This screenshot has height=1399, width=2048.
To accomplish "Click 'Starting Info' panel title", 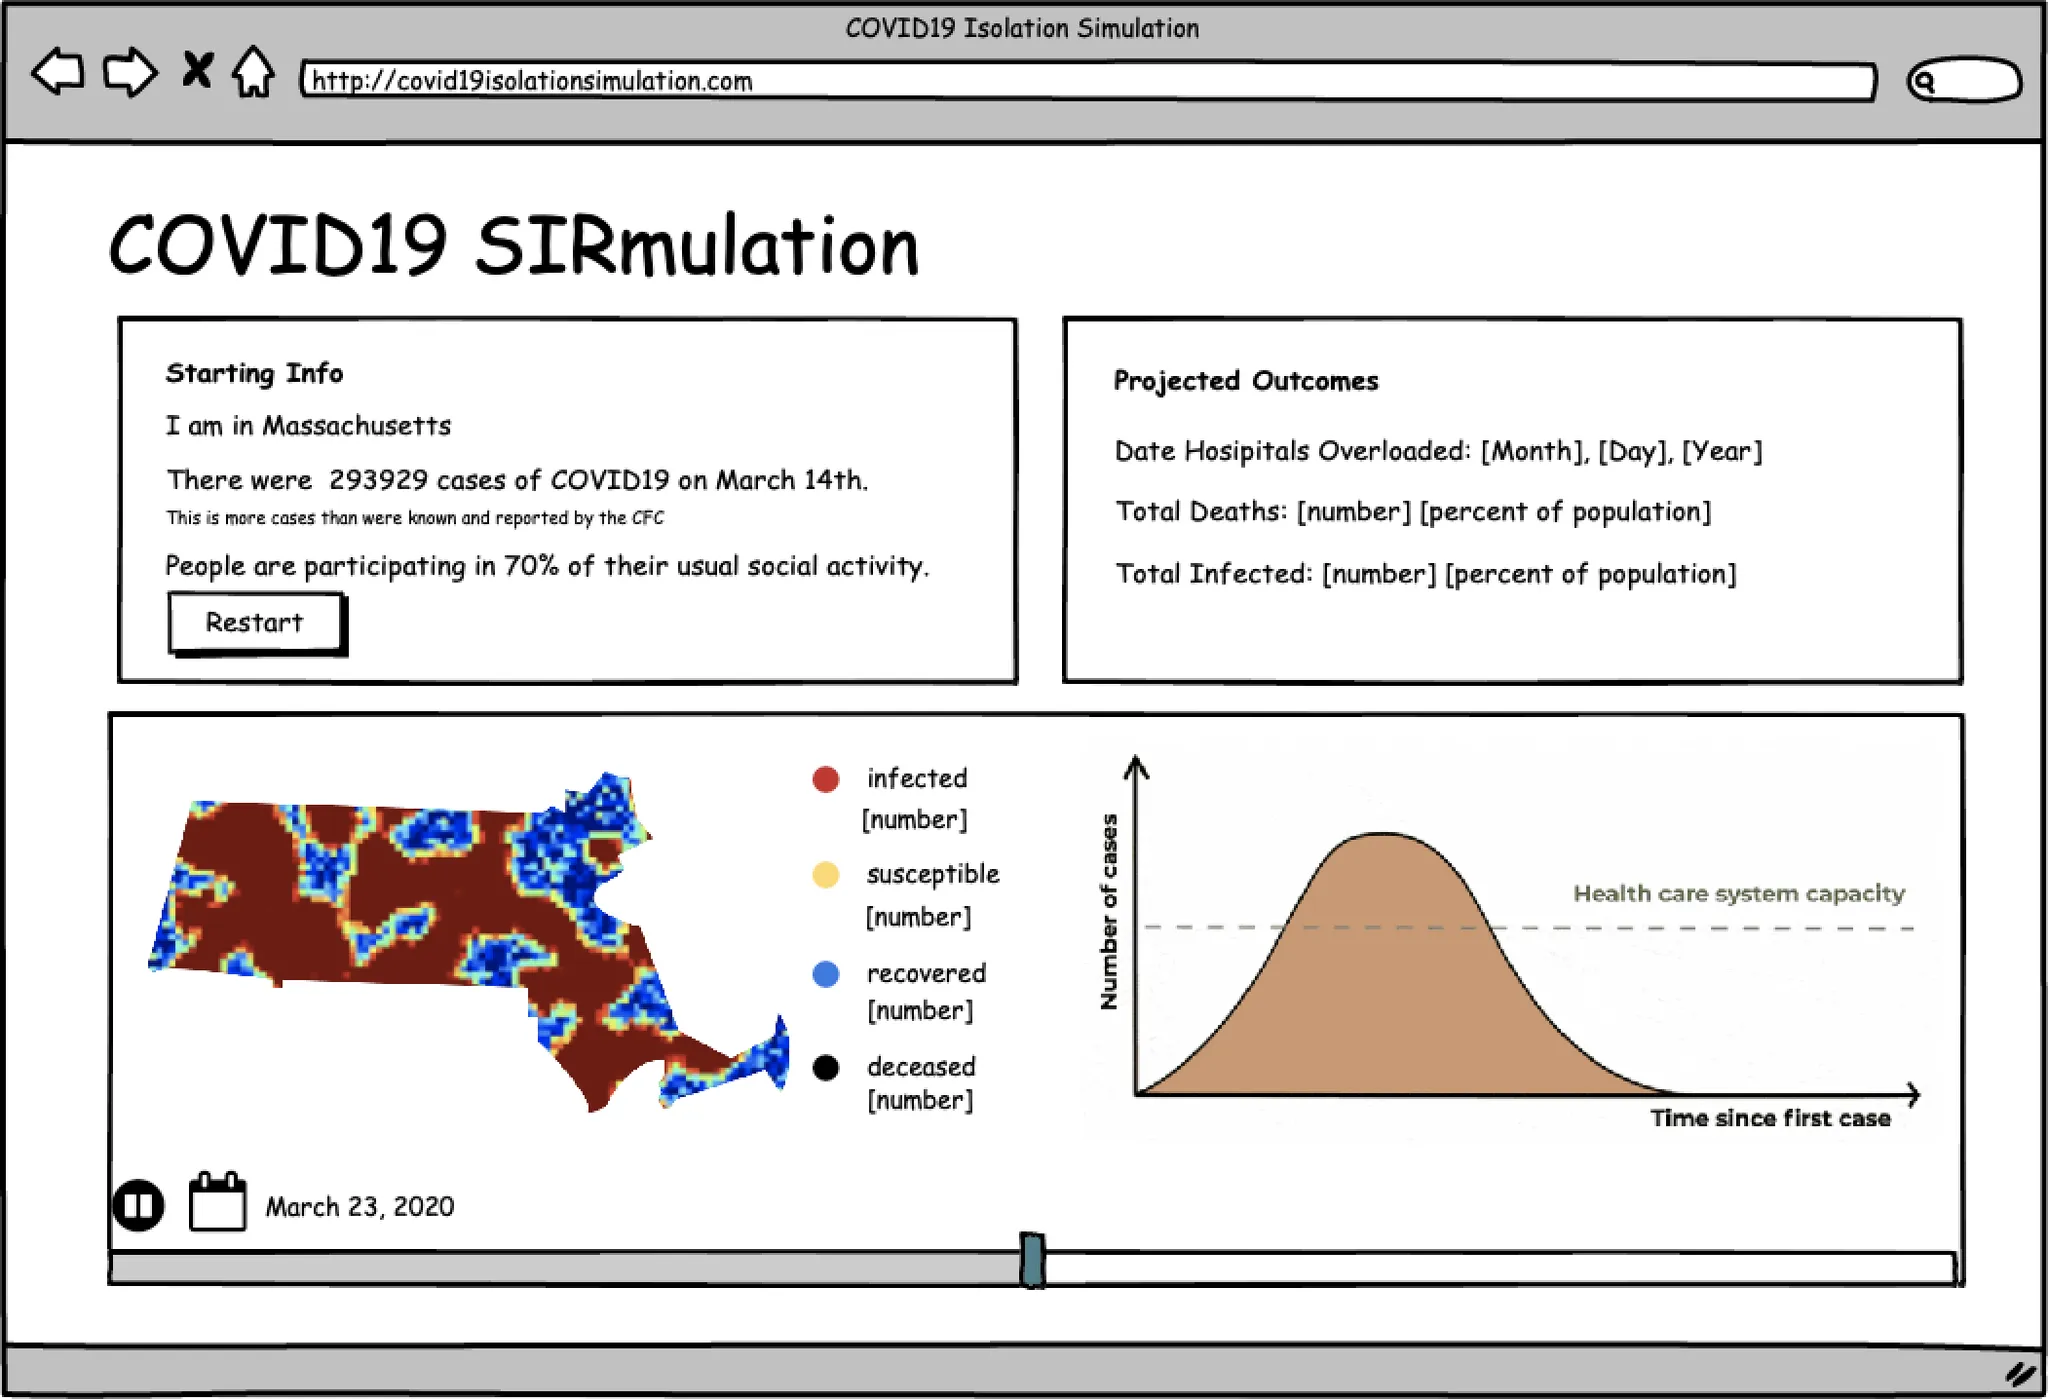I will (254, 373).
